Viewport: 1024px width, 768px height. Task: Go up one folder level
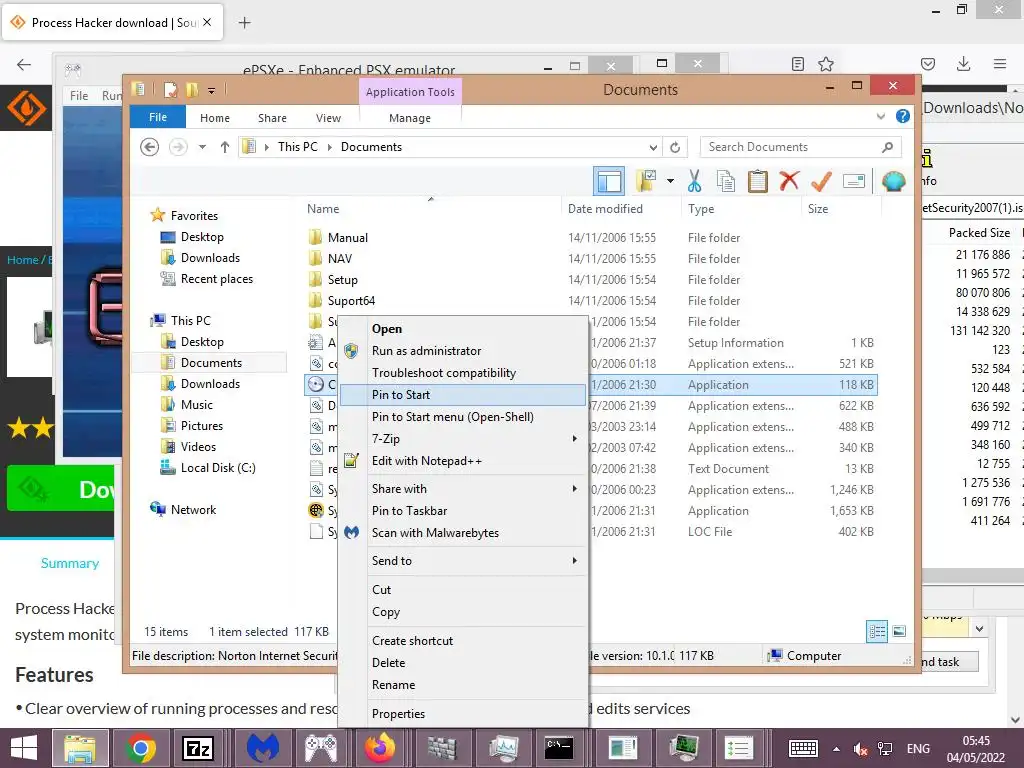click(x=225, y=147)
